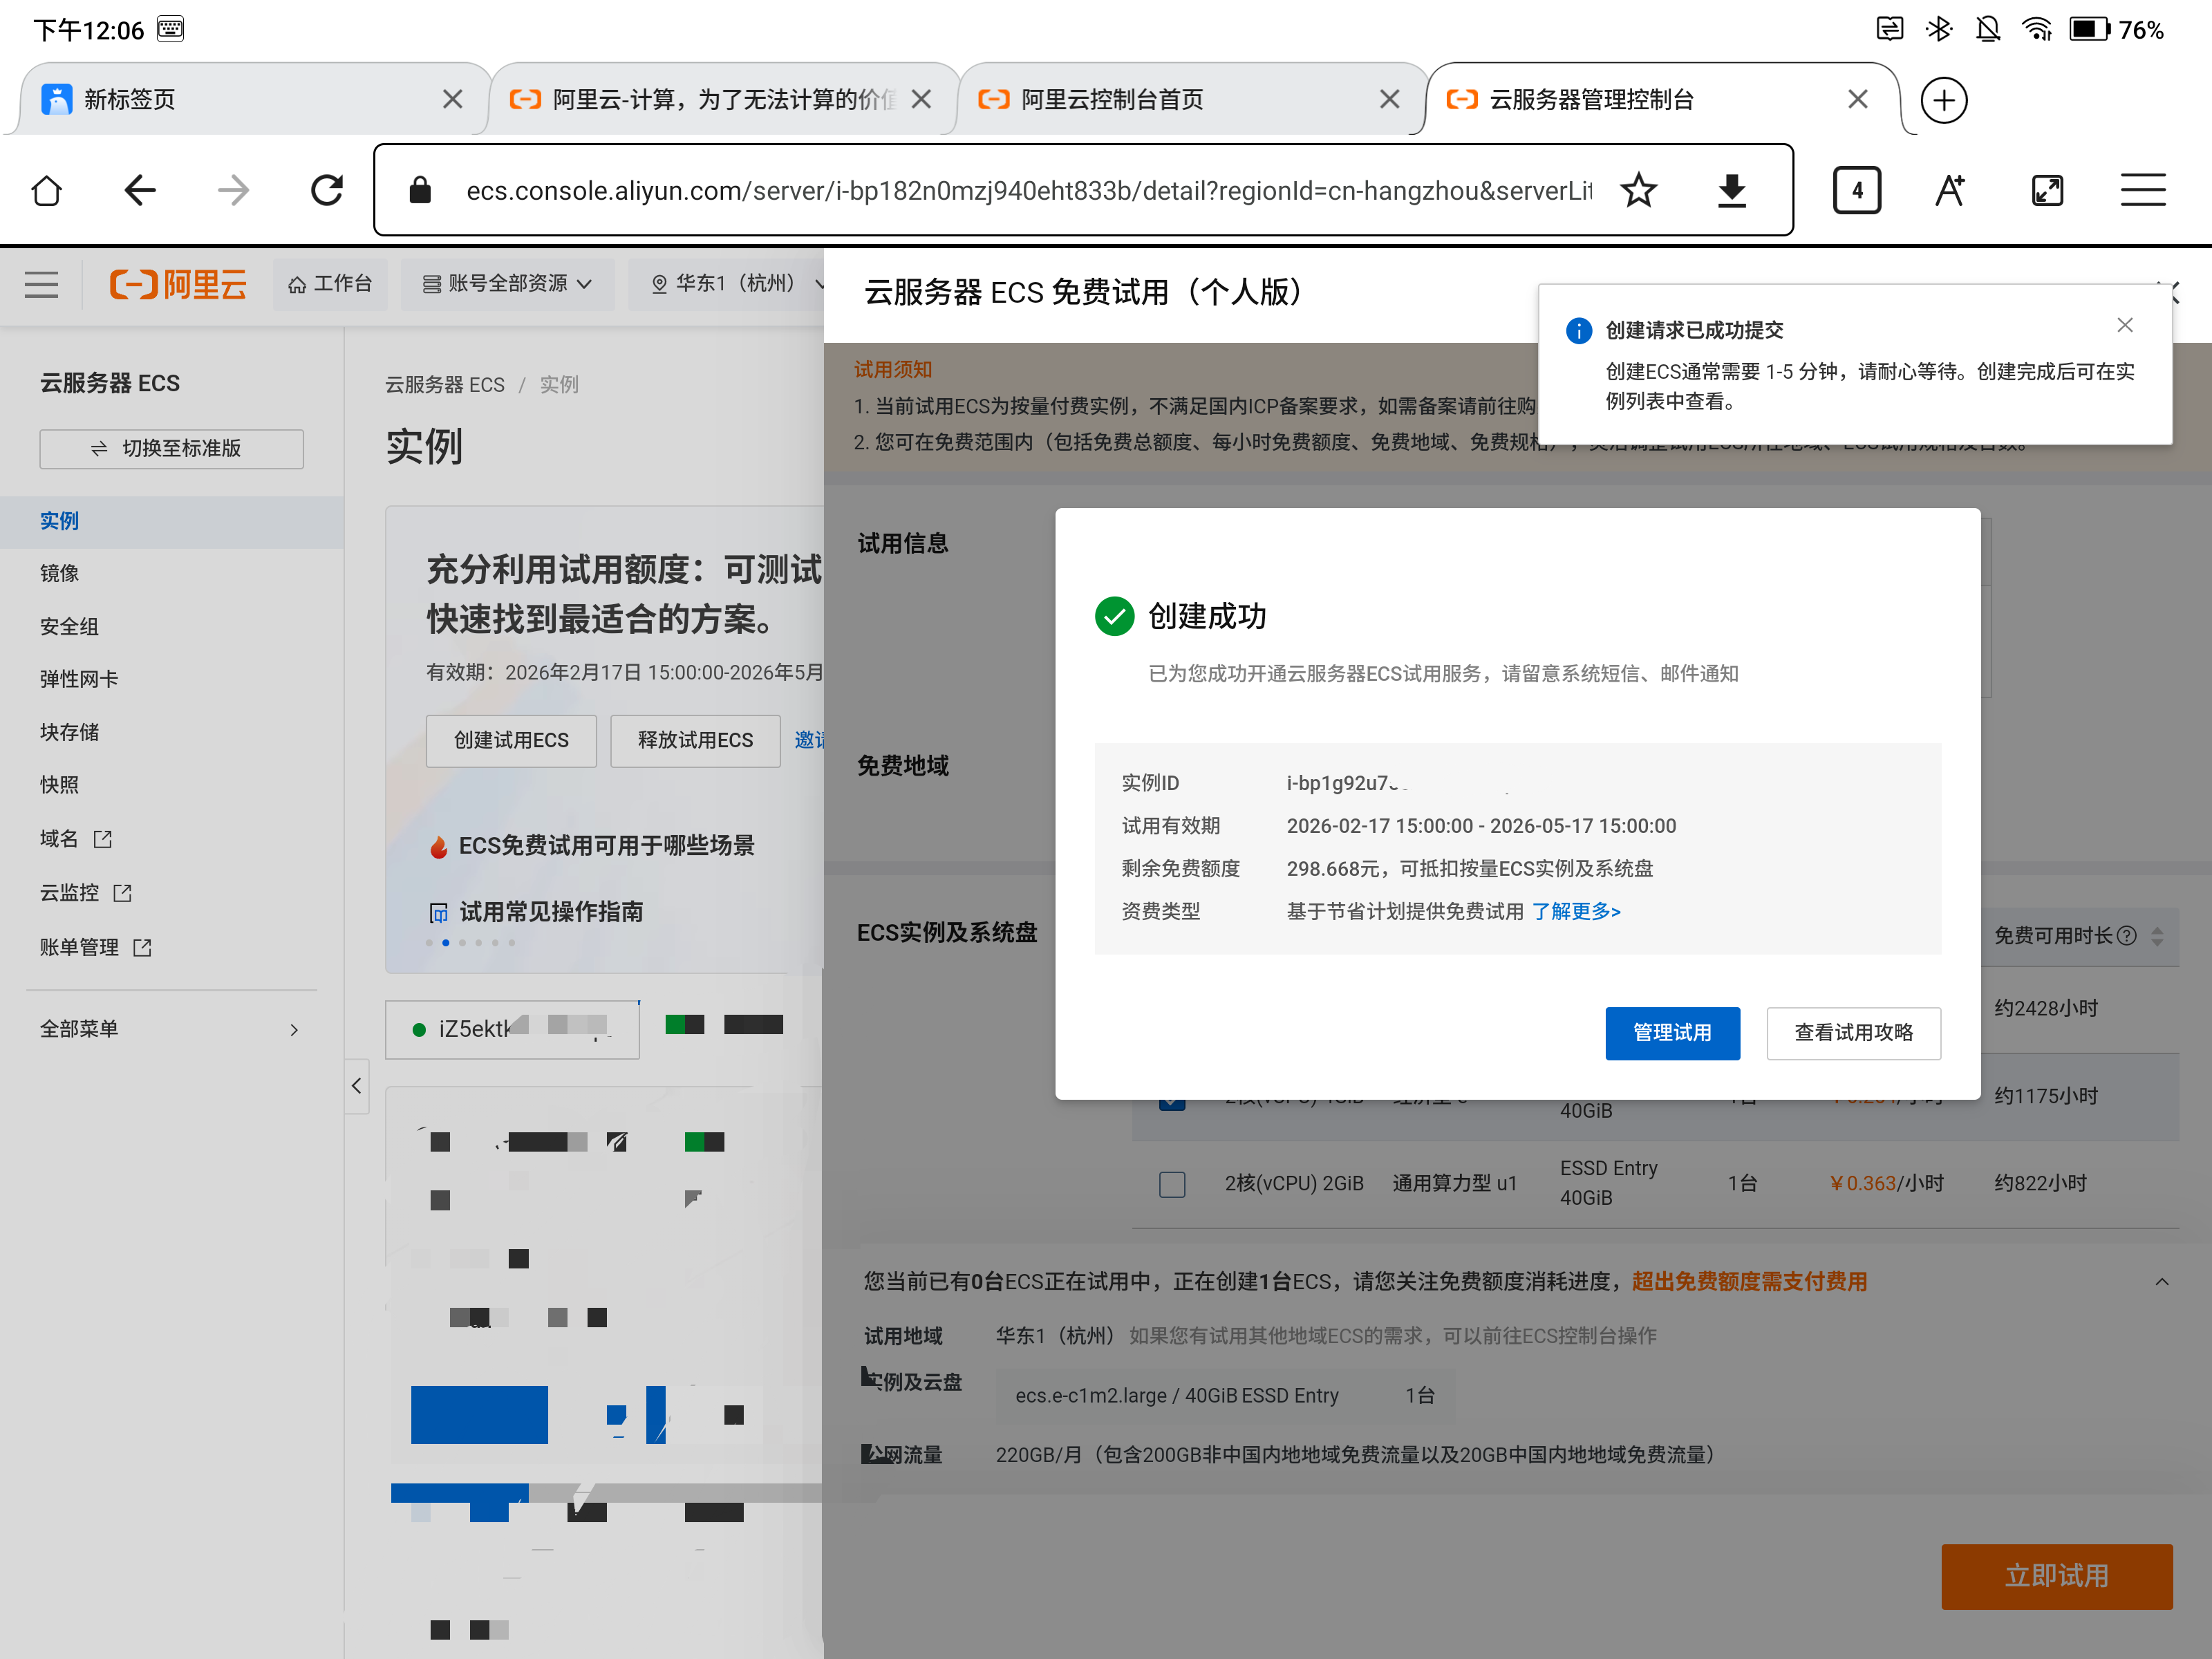
Task: Open the 了解更多 link
Action: 1576,911
